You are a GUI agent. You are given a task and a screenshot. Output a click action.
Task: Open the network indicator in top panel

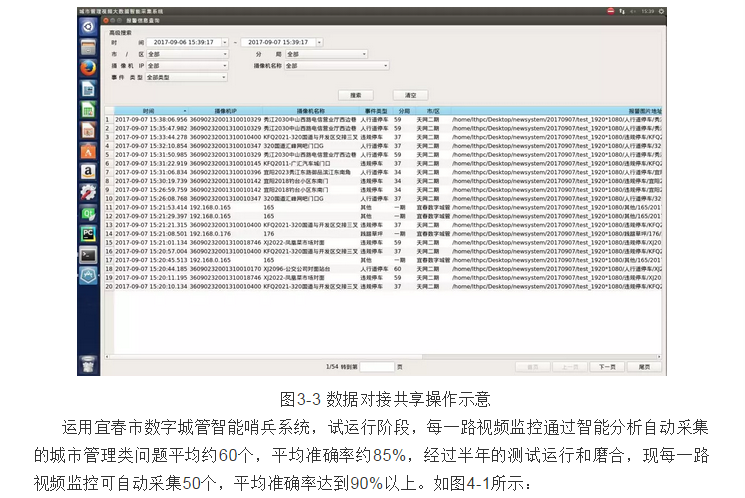point(622,11)
